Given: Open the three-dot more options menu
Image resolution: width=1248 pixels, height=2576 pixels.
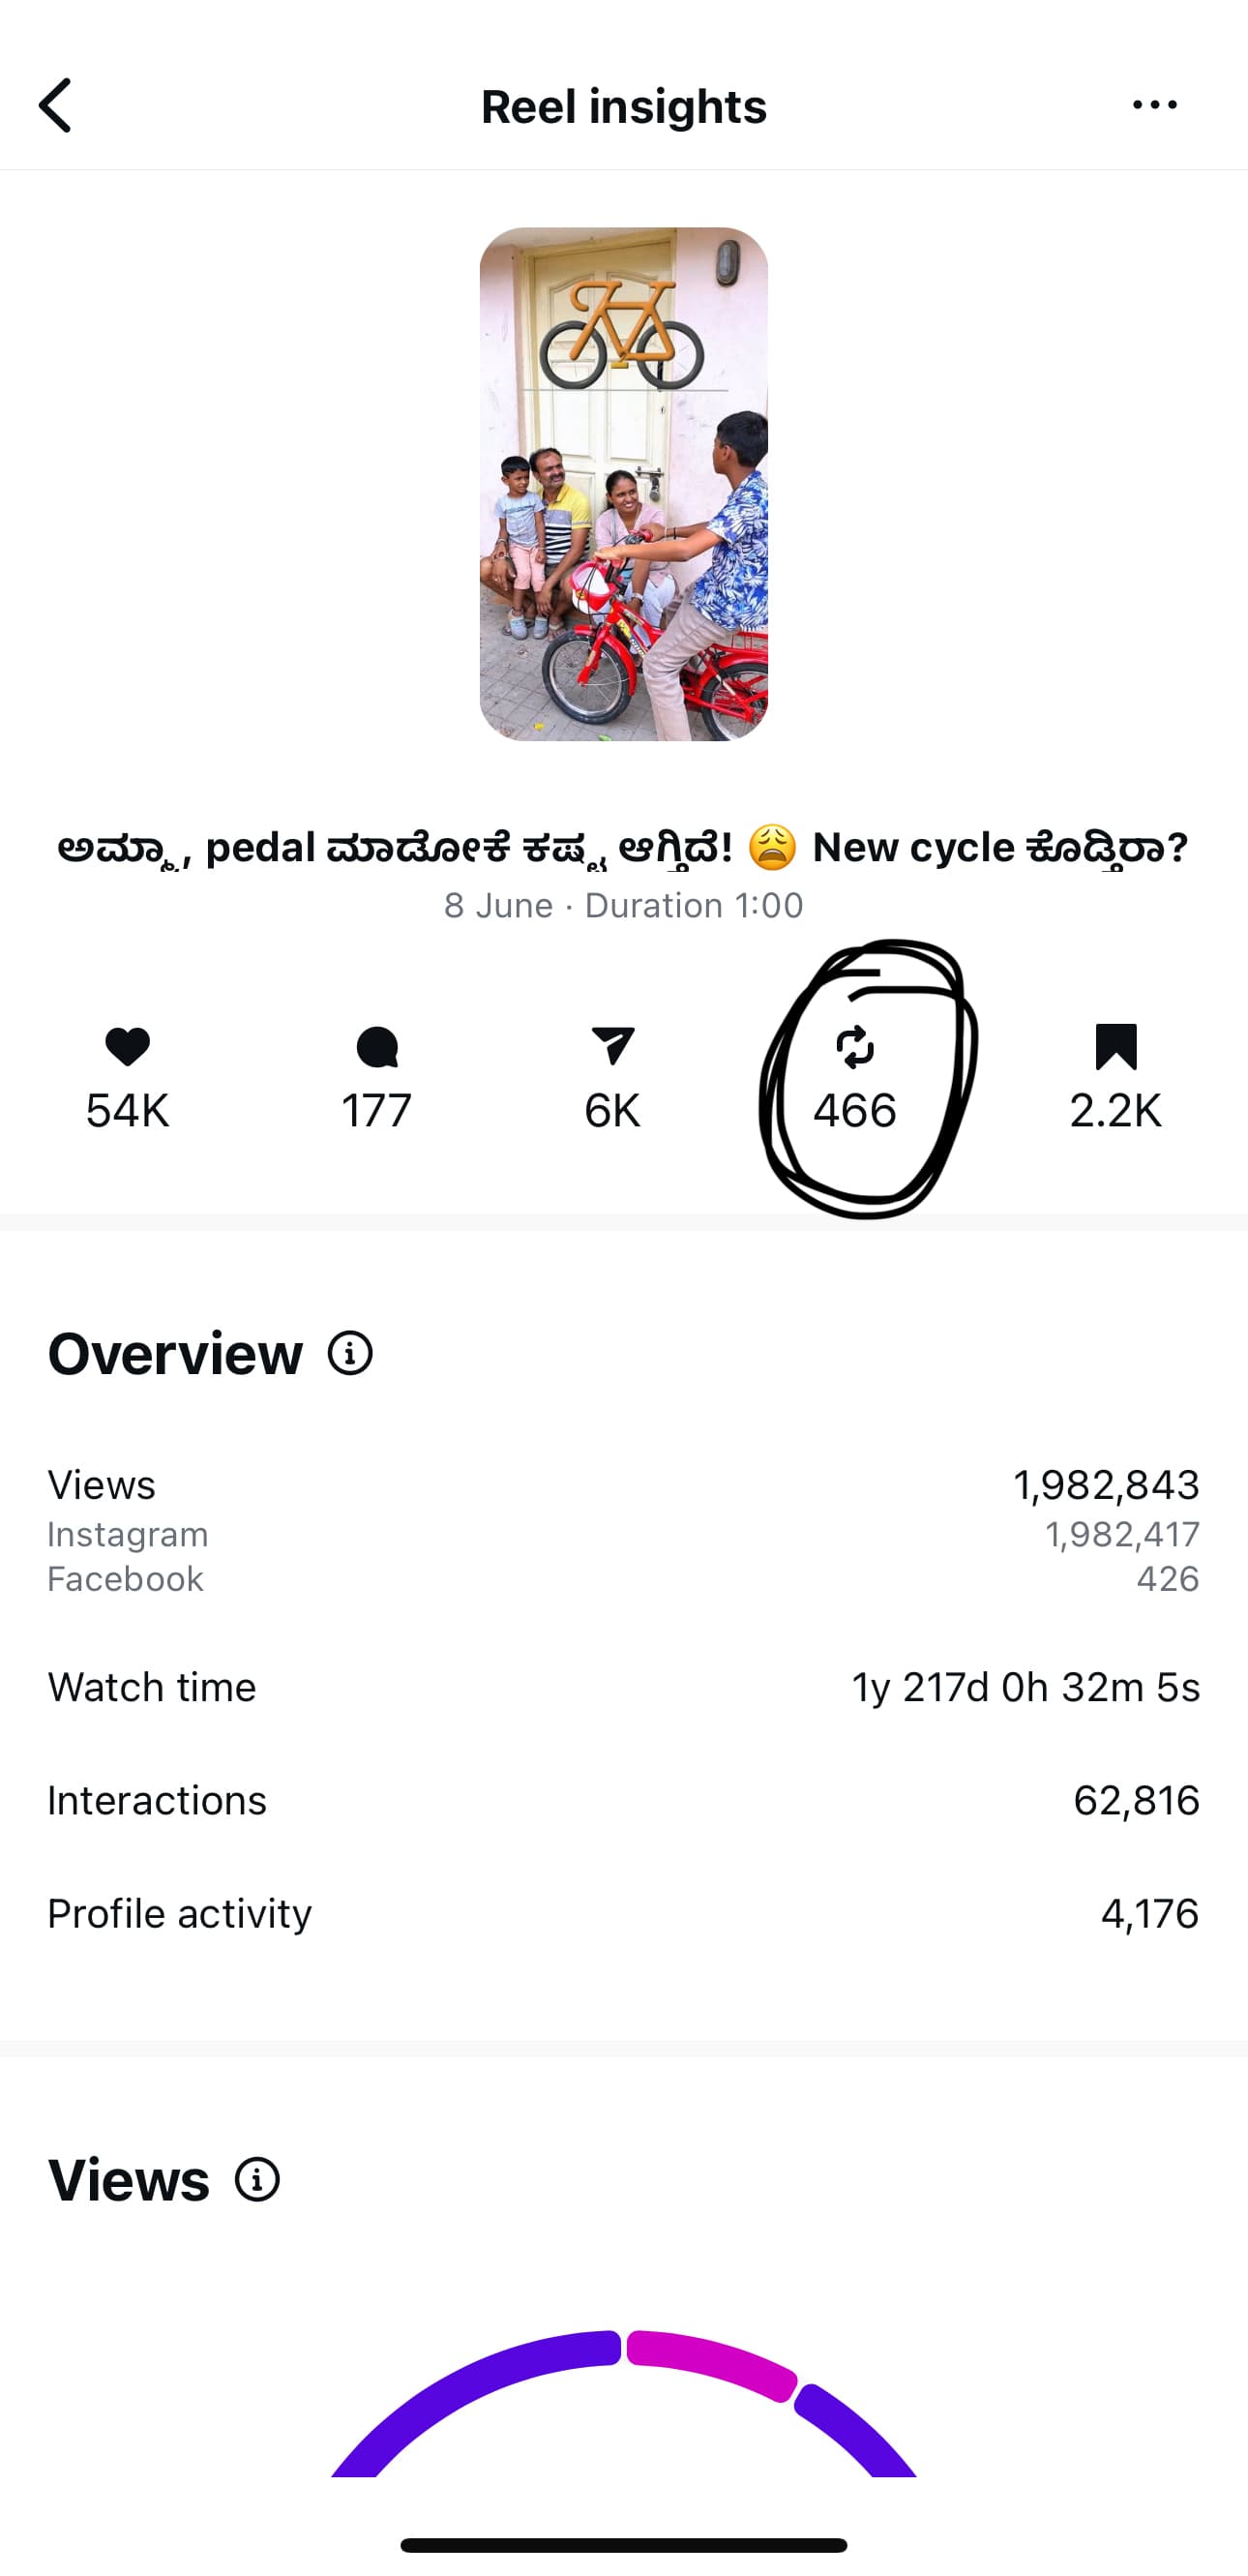Looking at the screenshot, I should [x=1154, y=105].
